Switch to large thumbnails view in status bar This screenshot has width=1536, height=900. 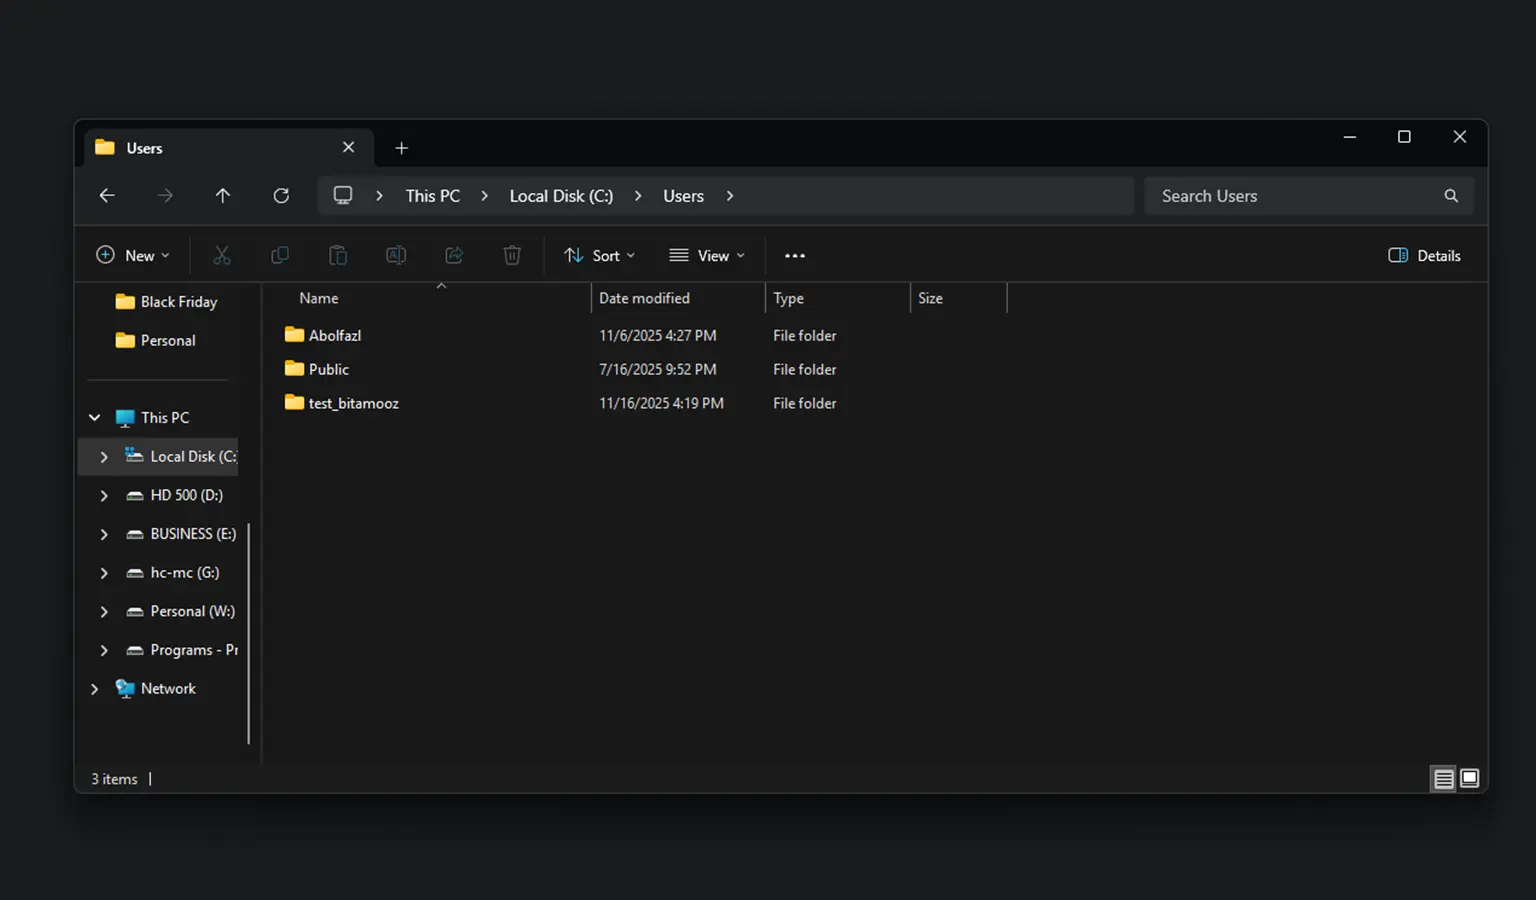click(1469, 778)
